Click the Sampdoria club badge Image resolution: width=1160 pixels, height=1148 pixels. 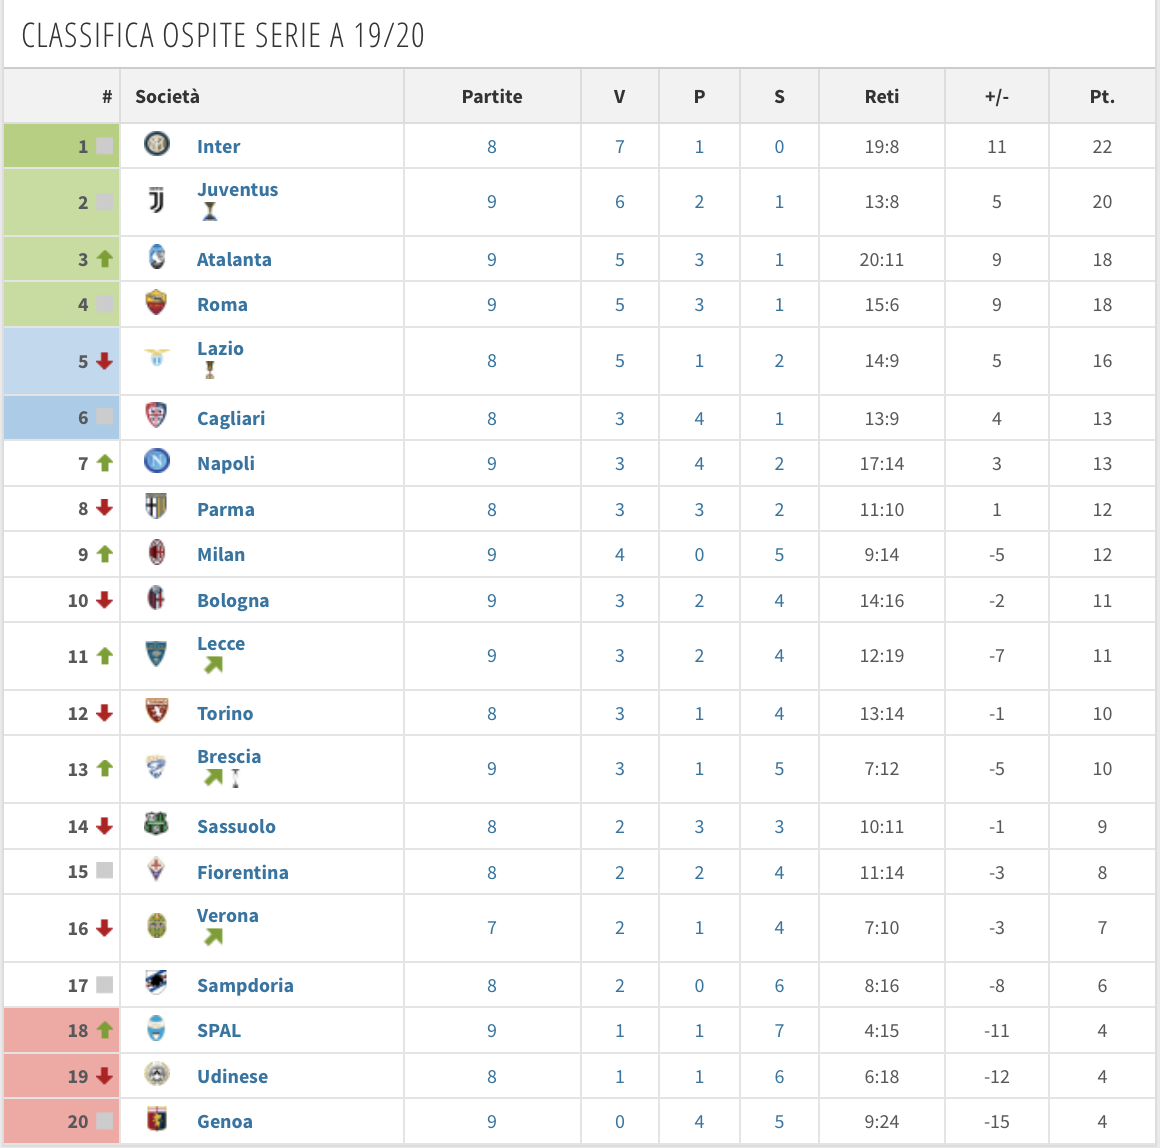(157, 984)
